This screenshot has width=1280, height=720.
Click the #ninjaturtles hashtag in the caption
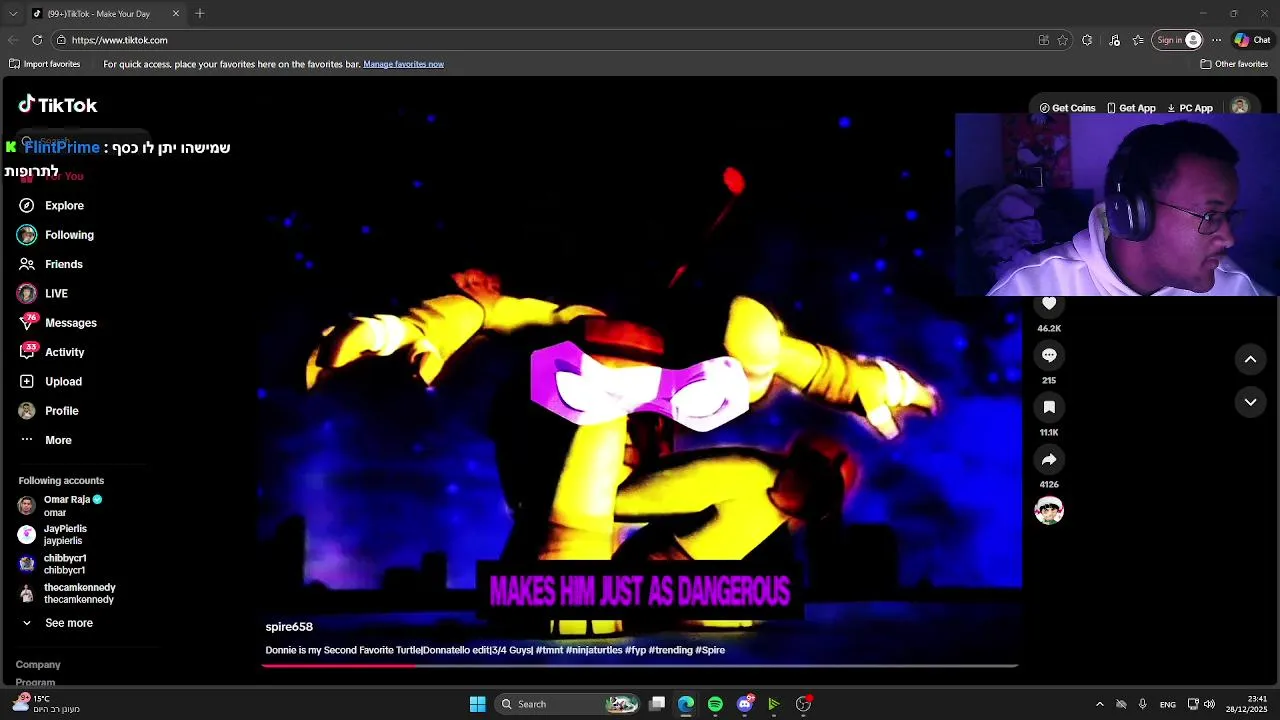594,650
